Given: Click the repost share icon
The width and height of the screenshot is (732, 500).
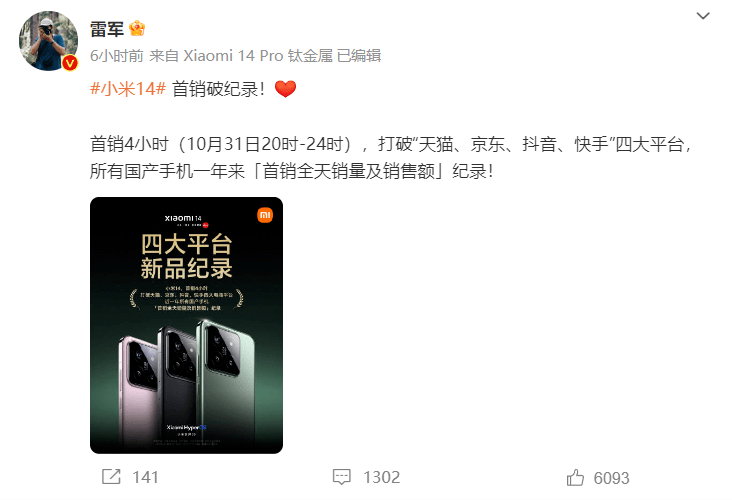Looking at the screenshot, I should coord(111,477).
